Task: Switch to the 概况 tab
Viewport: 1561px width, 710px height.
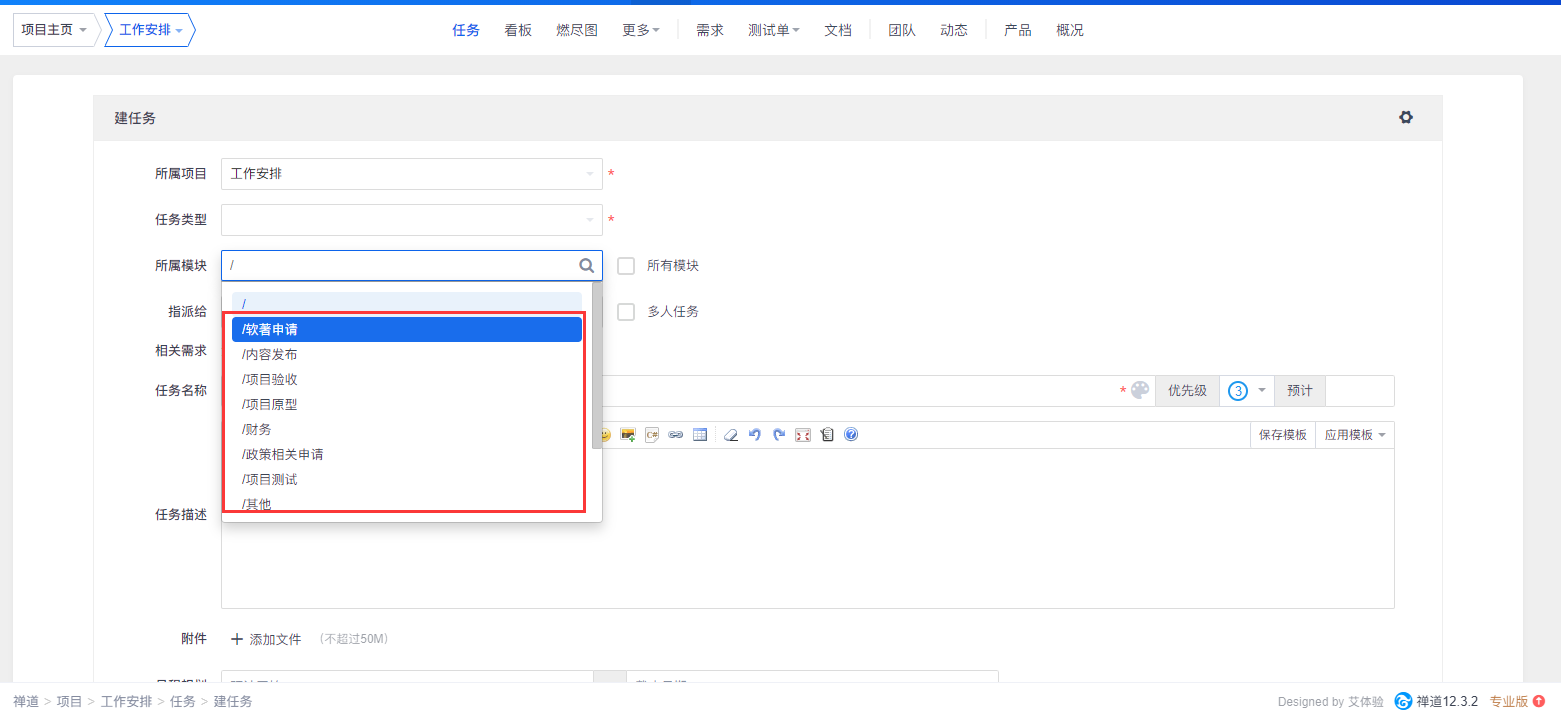Action: click(1070, 30)
